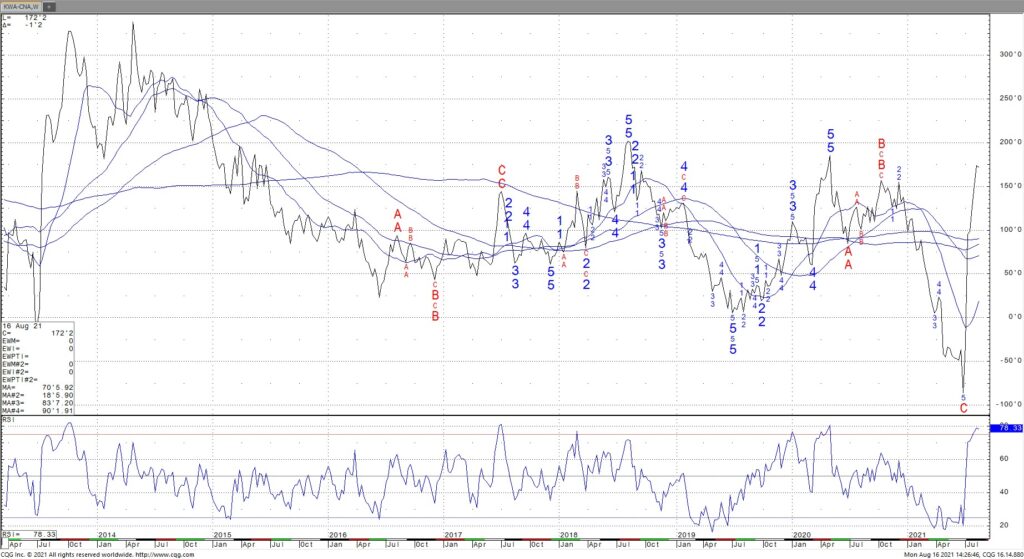Select the 2018 year marker on time axis
Viewport: 1024px width, 559px height.
coord(570,536)
